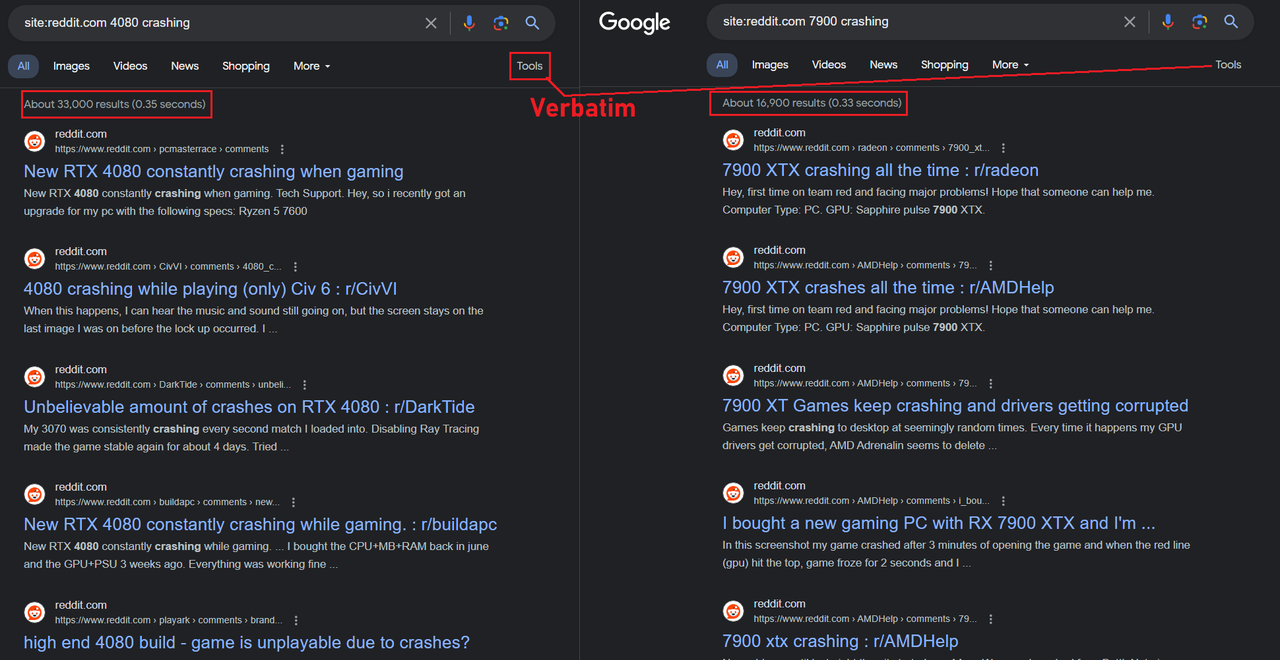This screenshot has width=1280, height=660.
Task: Click Reddit favicon of CivVI result
Action: [x=34, y=259]
